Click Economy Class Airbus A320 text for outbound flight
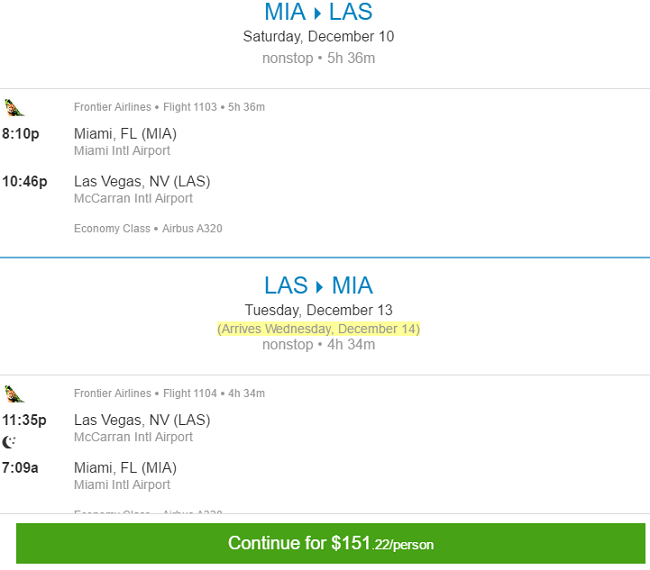The width and height of the screenshot is (650, 570). pyautogui.click(x=148, y=228)
